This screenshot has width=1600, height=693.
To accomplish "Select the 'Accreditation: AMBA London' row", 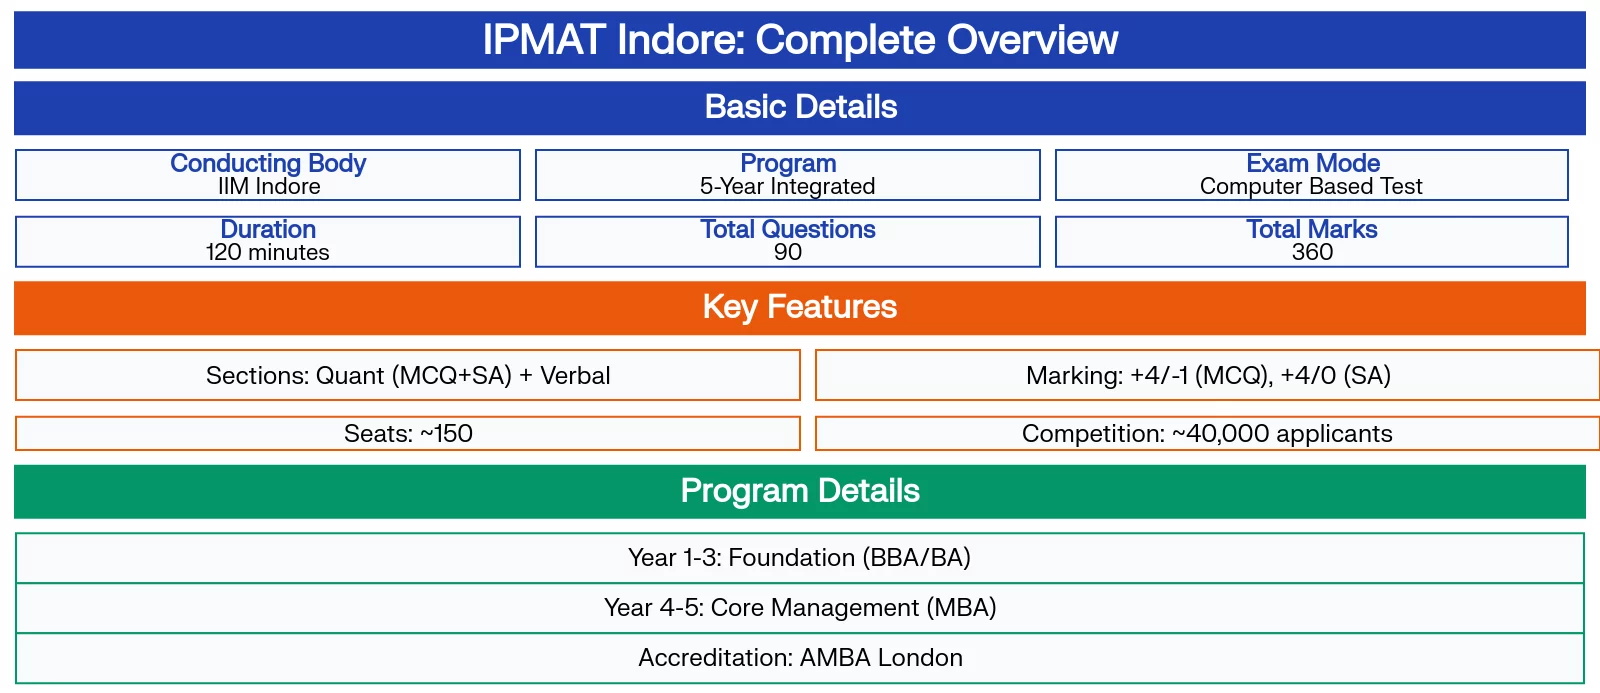I will 800,658.
